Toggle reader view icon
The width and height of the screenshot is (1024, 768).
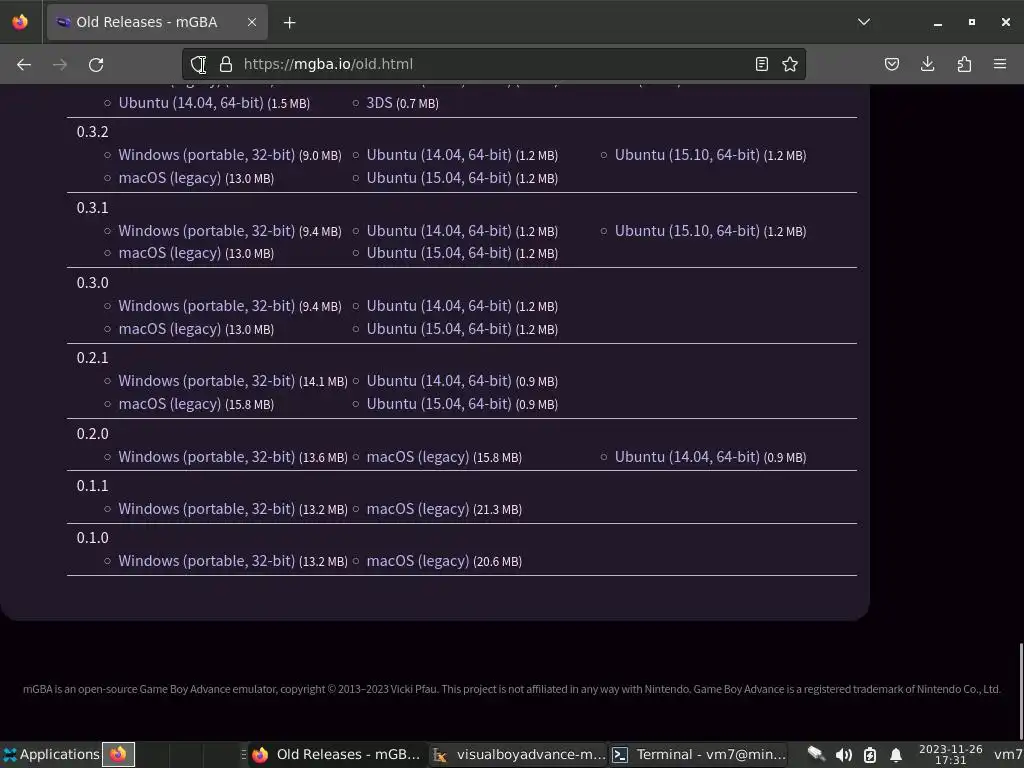click(761, 64)
